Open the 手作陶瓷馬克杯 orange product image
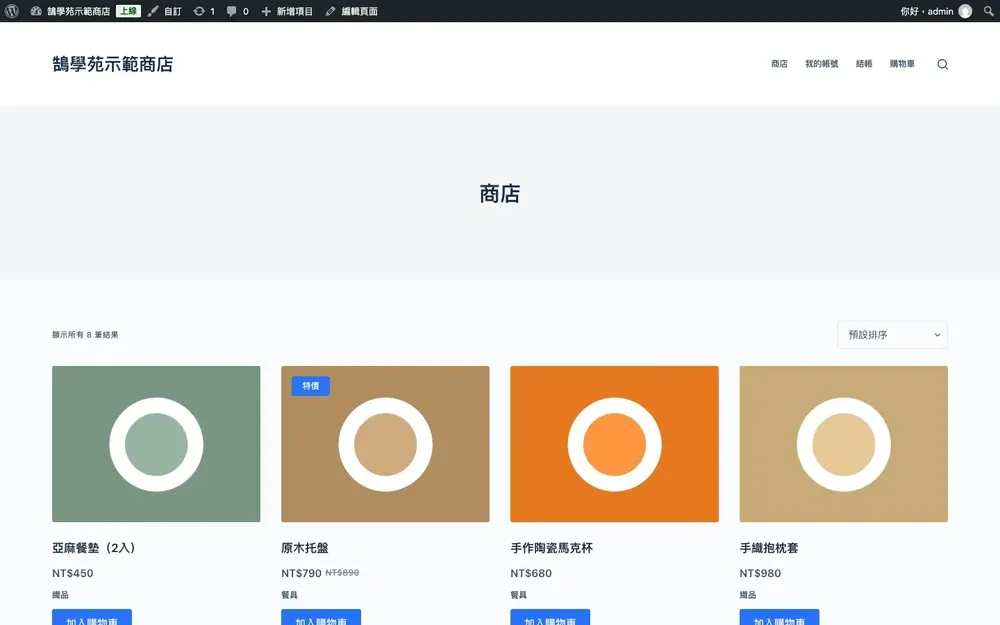This screenshot has height=625, width=1000. (614, 444)
